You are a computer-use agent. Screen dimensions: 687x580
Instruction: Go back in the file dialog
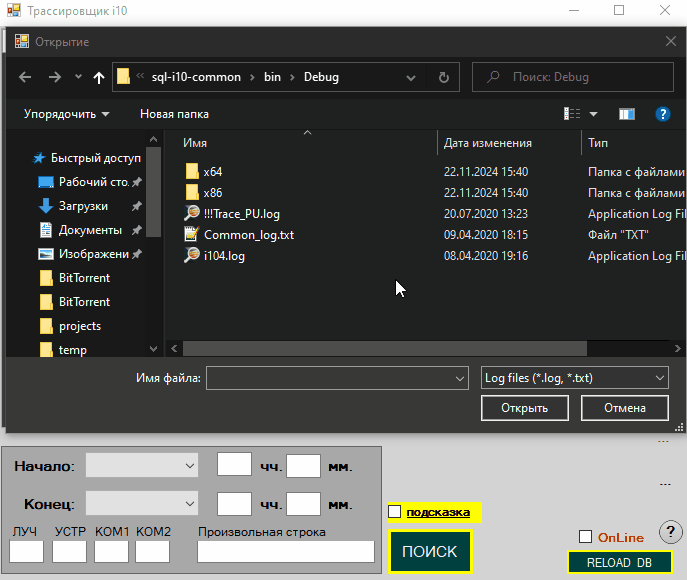tap(25, 78)
